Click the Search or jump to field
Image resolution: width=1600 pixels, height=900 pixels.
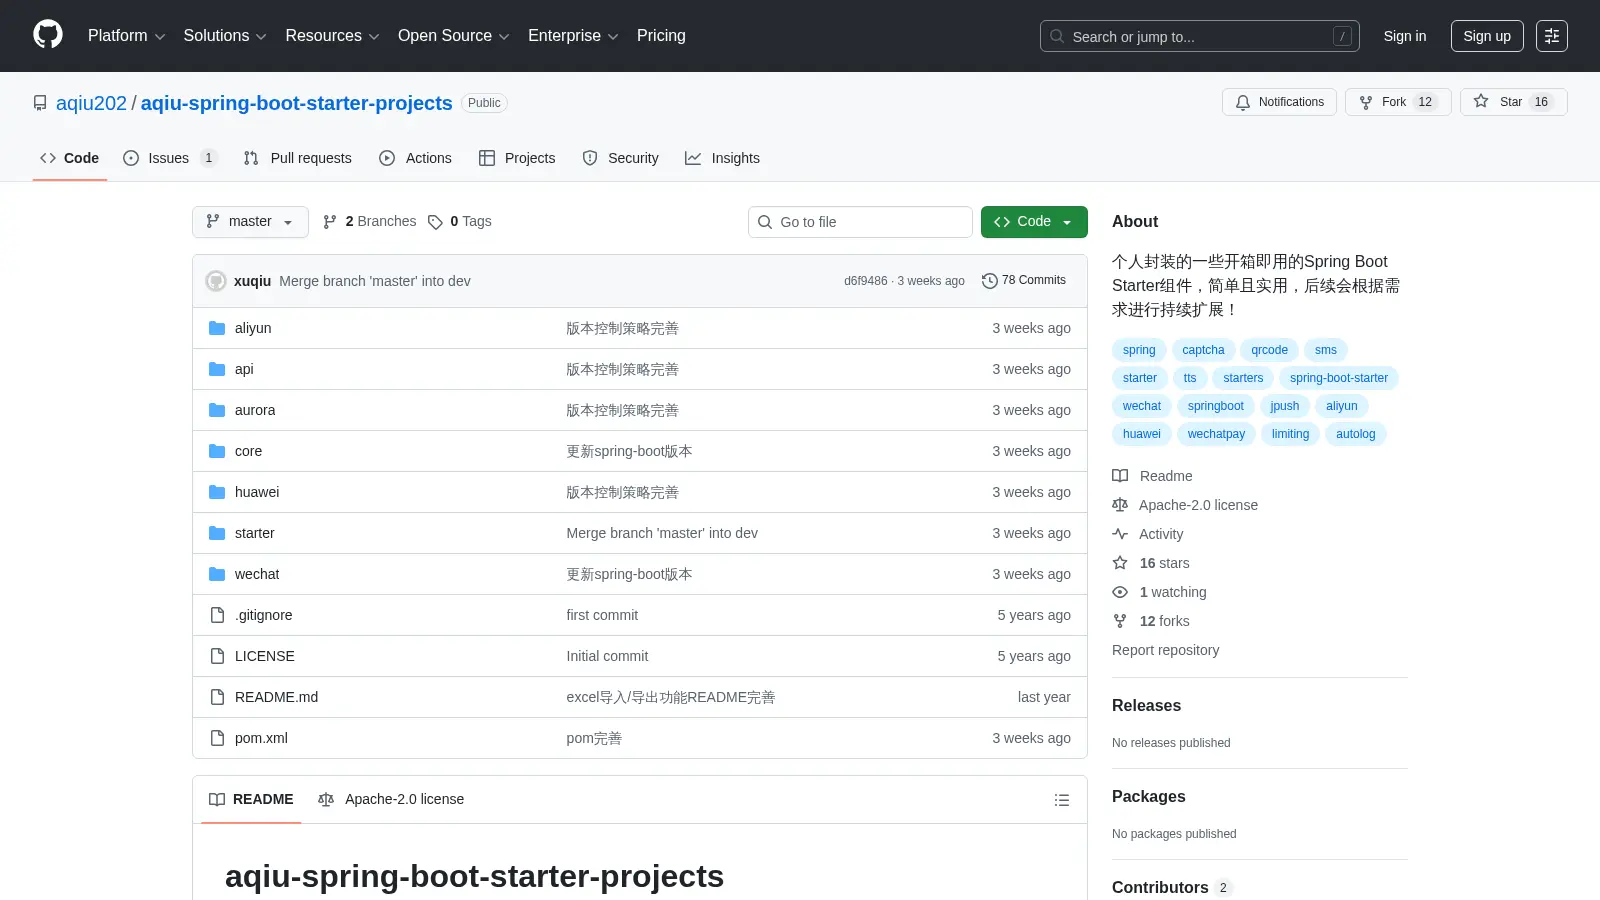[1200, 36]
